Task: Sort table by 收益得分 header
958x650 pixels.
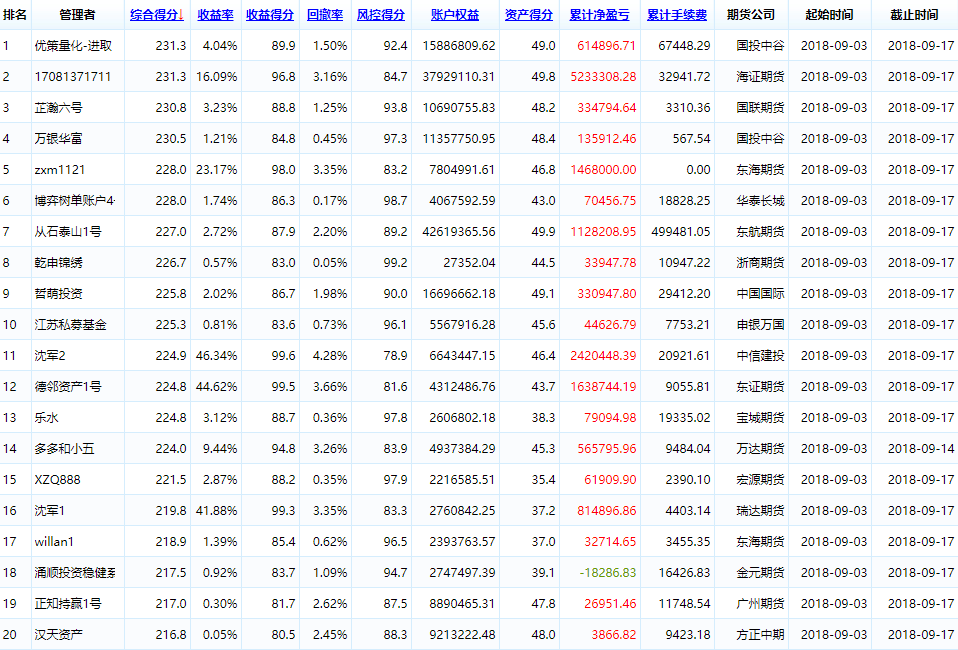Action: [x=269, y=15]
